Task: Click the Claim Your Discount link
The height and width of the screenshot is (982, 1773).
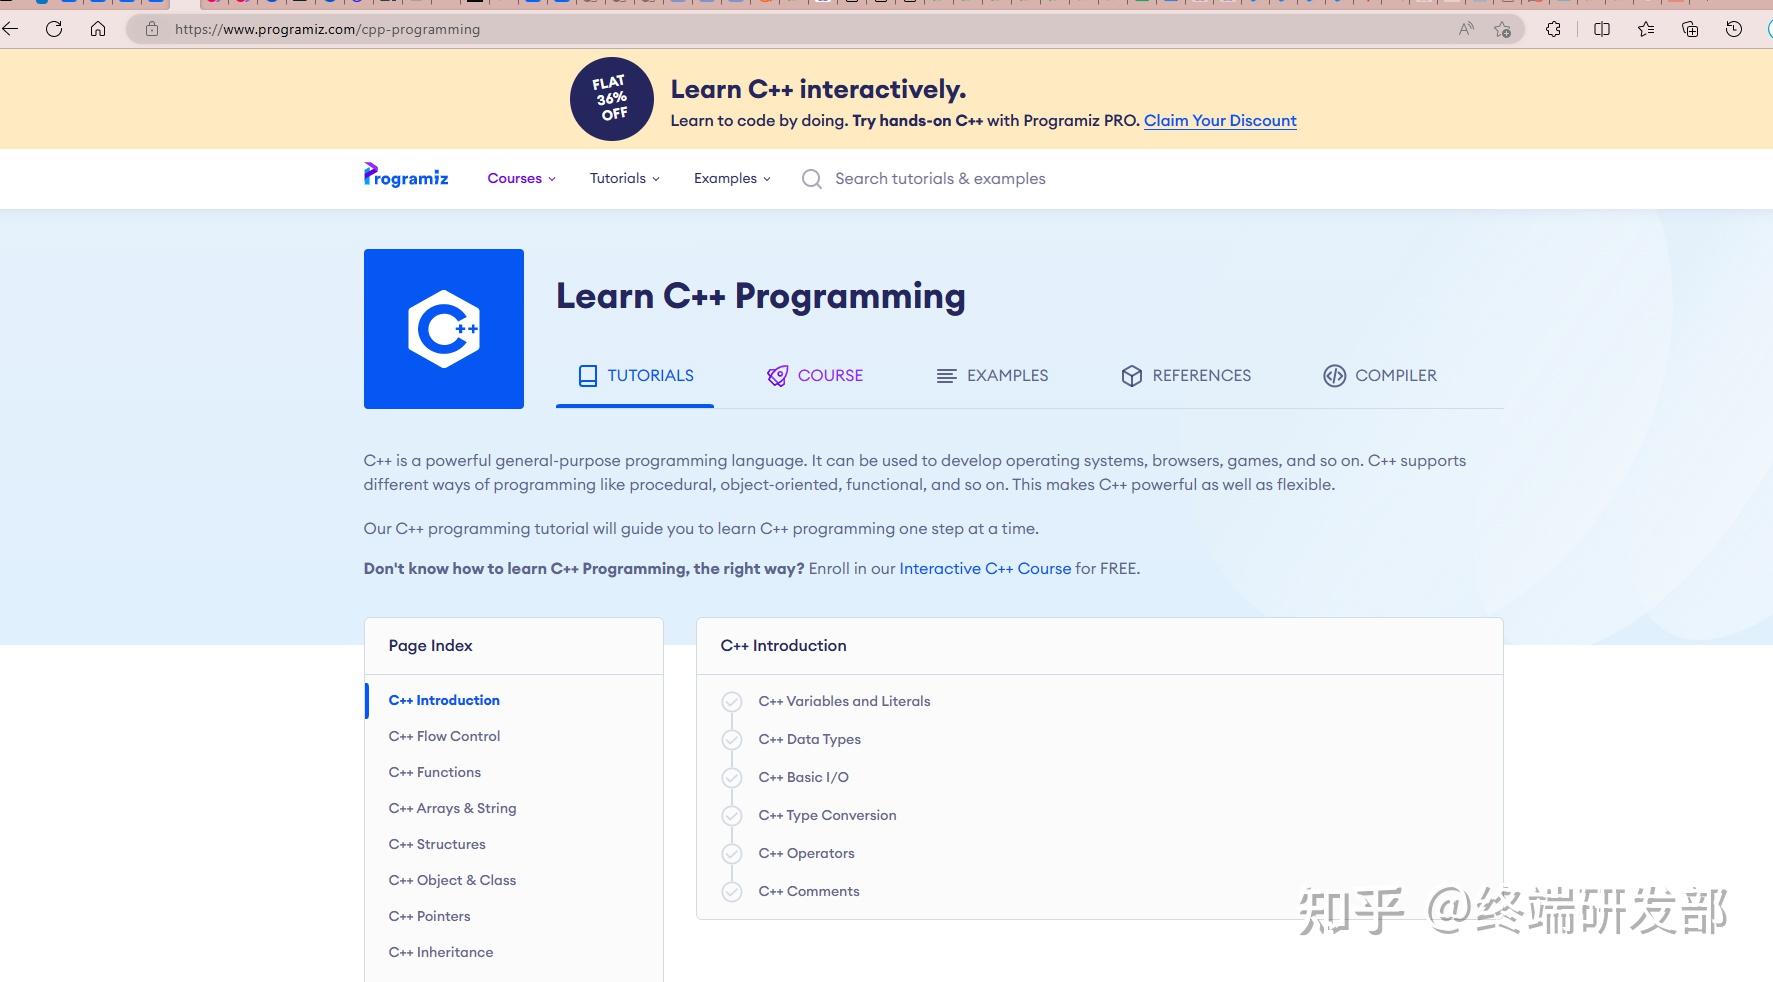Action: coord(1220,121)
